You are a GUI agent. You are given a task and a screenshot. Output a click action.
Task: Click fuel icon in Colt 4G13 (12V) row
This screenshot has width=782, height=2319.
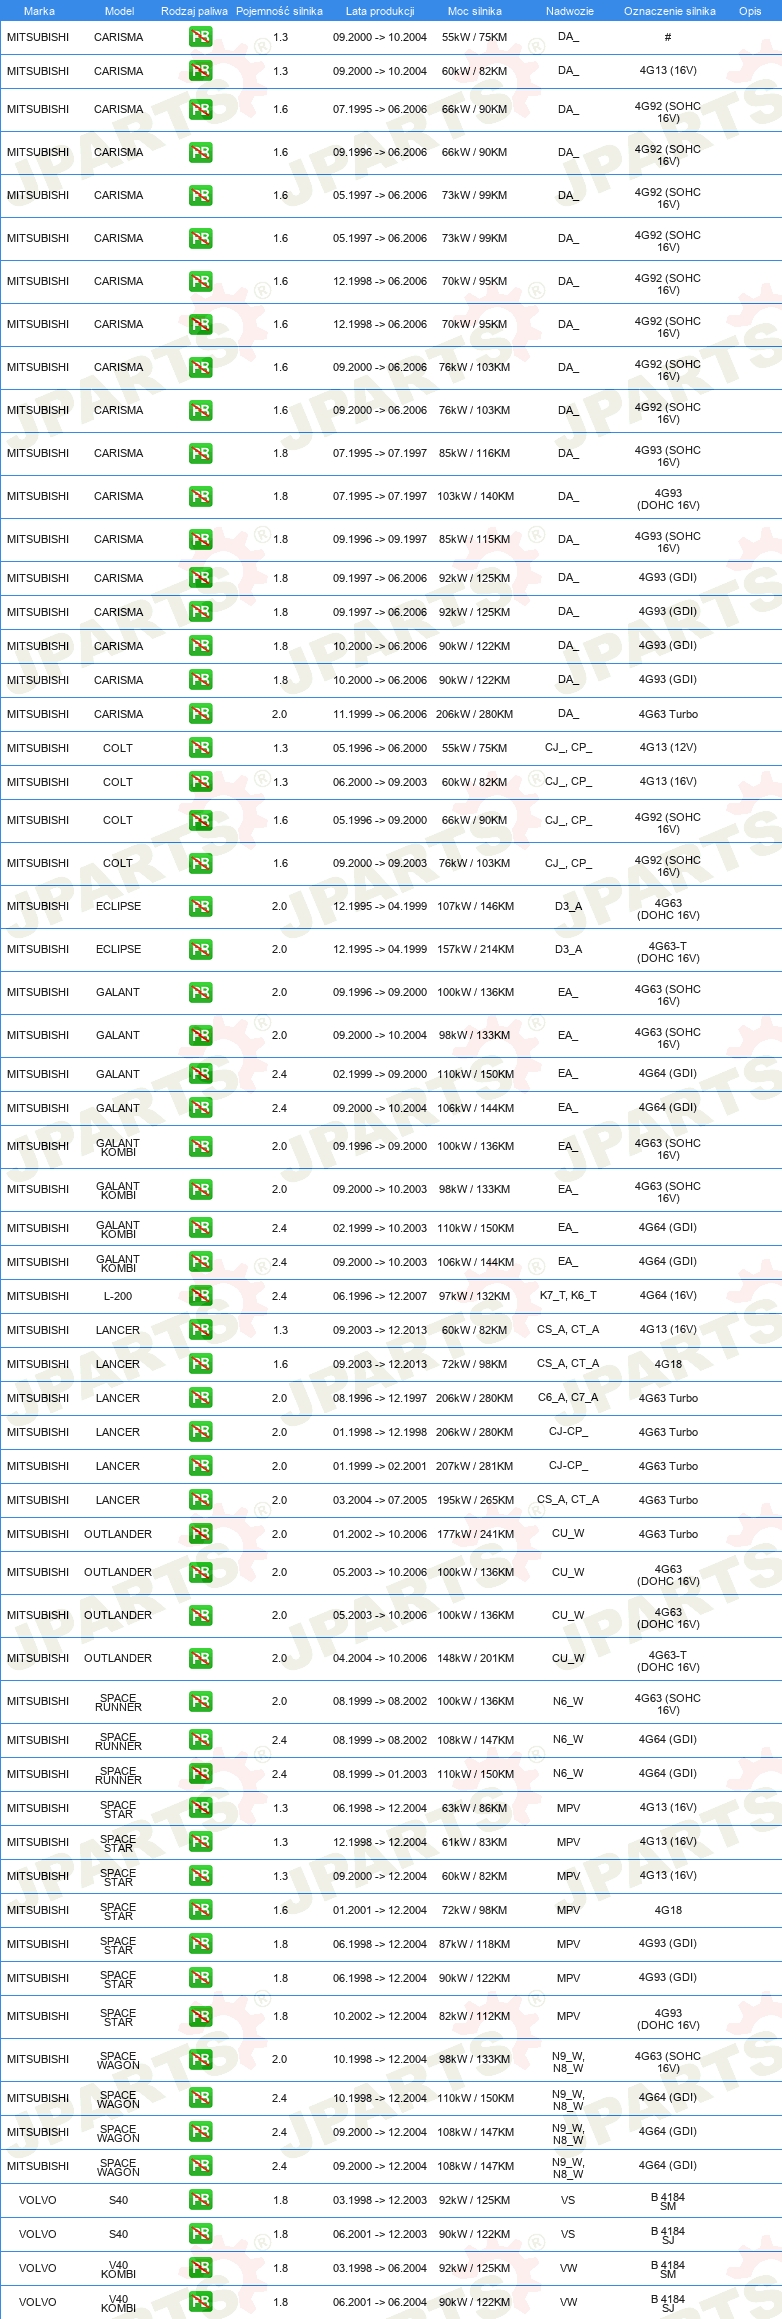tap(200, 748)
